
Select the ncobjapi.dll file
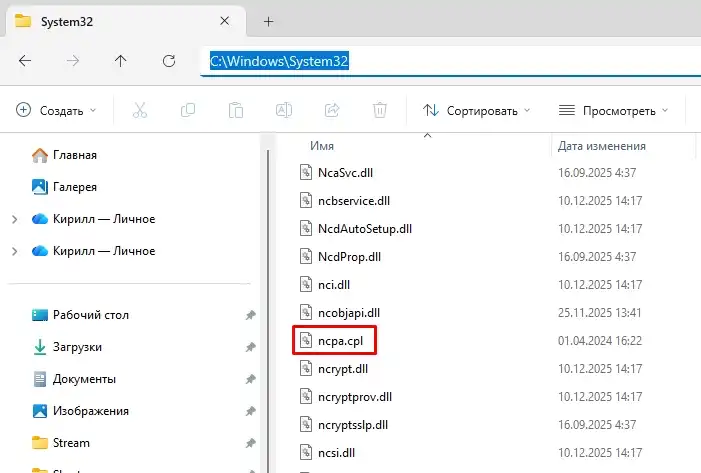[349, 313]
